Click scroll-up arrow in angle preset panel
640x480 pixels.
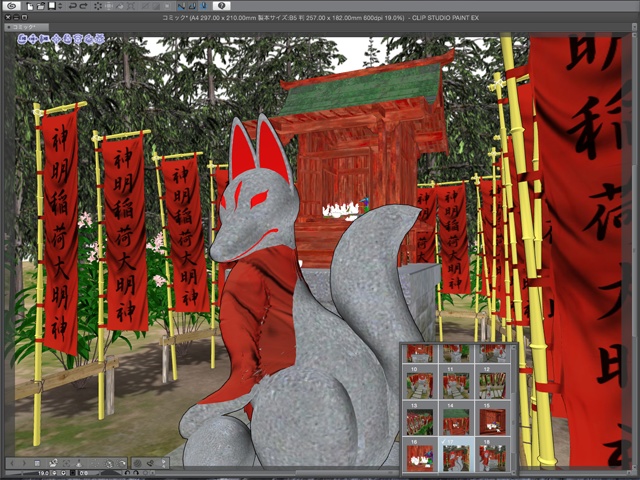pos(514,348)
